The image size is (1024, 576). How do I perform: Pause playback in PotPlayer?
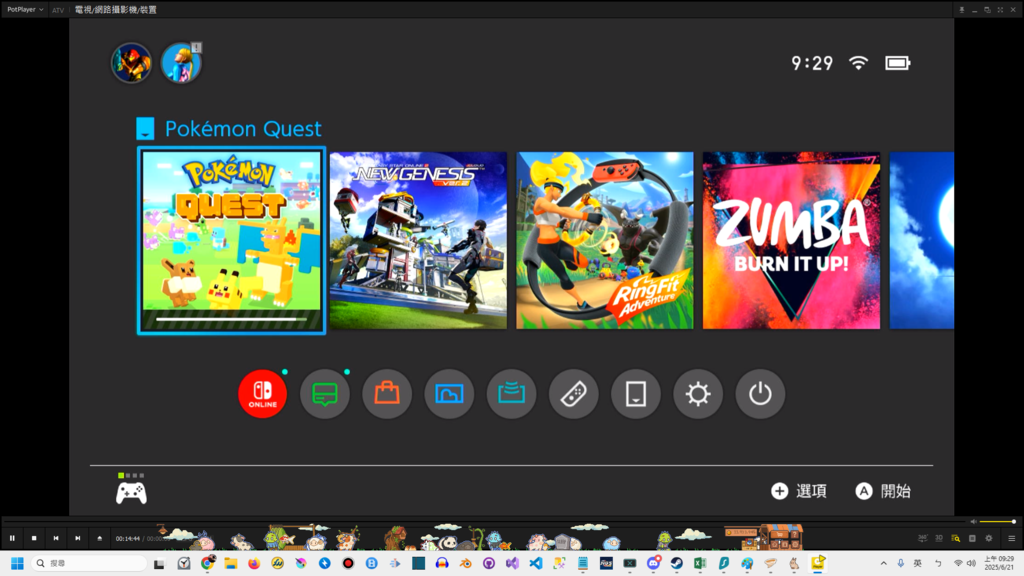(x=12, y=538)
